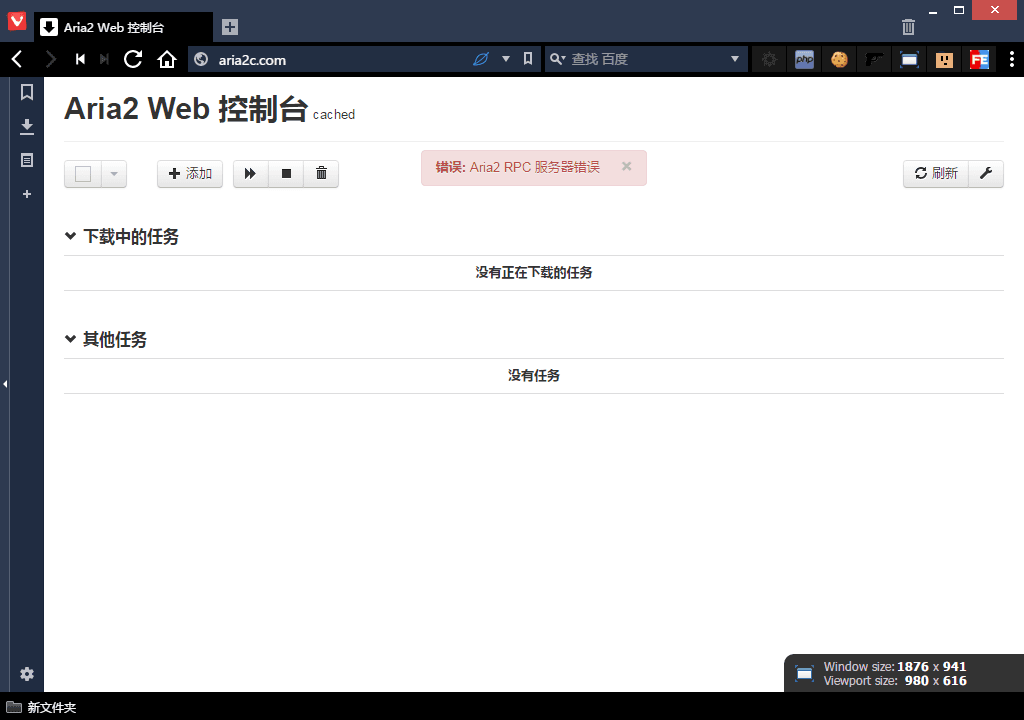The width and height of the screenshot is (1024, 720).
Task: Click the cached label next to heading
Action: click(x=334, y=114)
